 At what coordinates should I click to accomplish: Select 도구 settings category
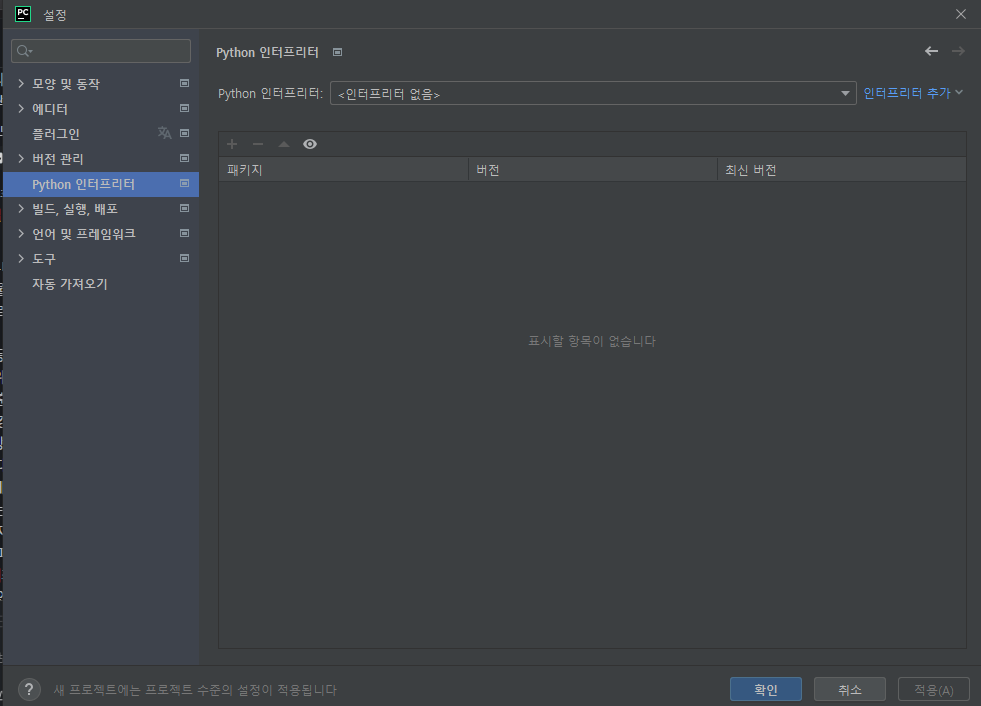coord(44,259)
